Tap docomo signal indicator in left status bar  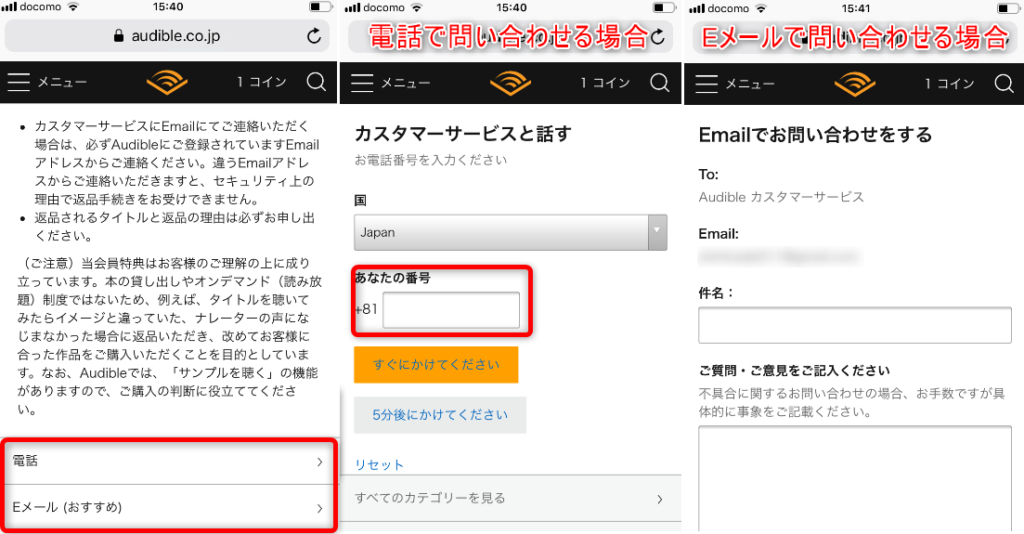tap(31, 7)
